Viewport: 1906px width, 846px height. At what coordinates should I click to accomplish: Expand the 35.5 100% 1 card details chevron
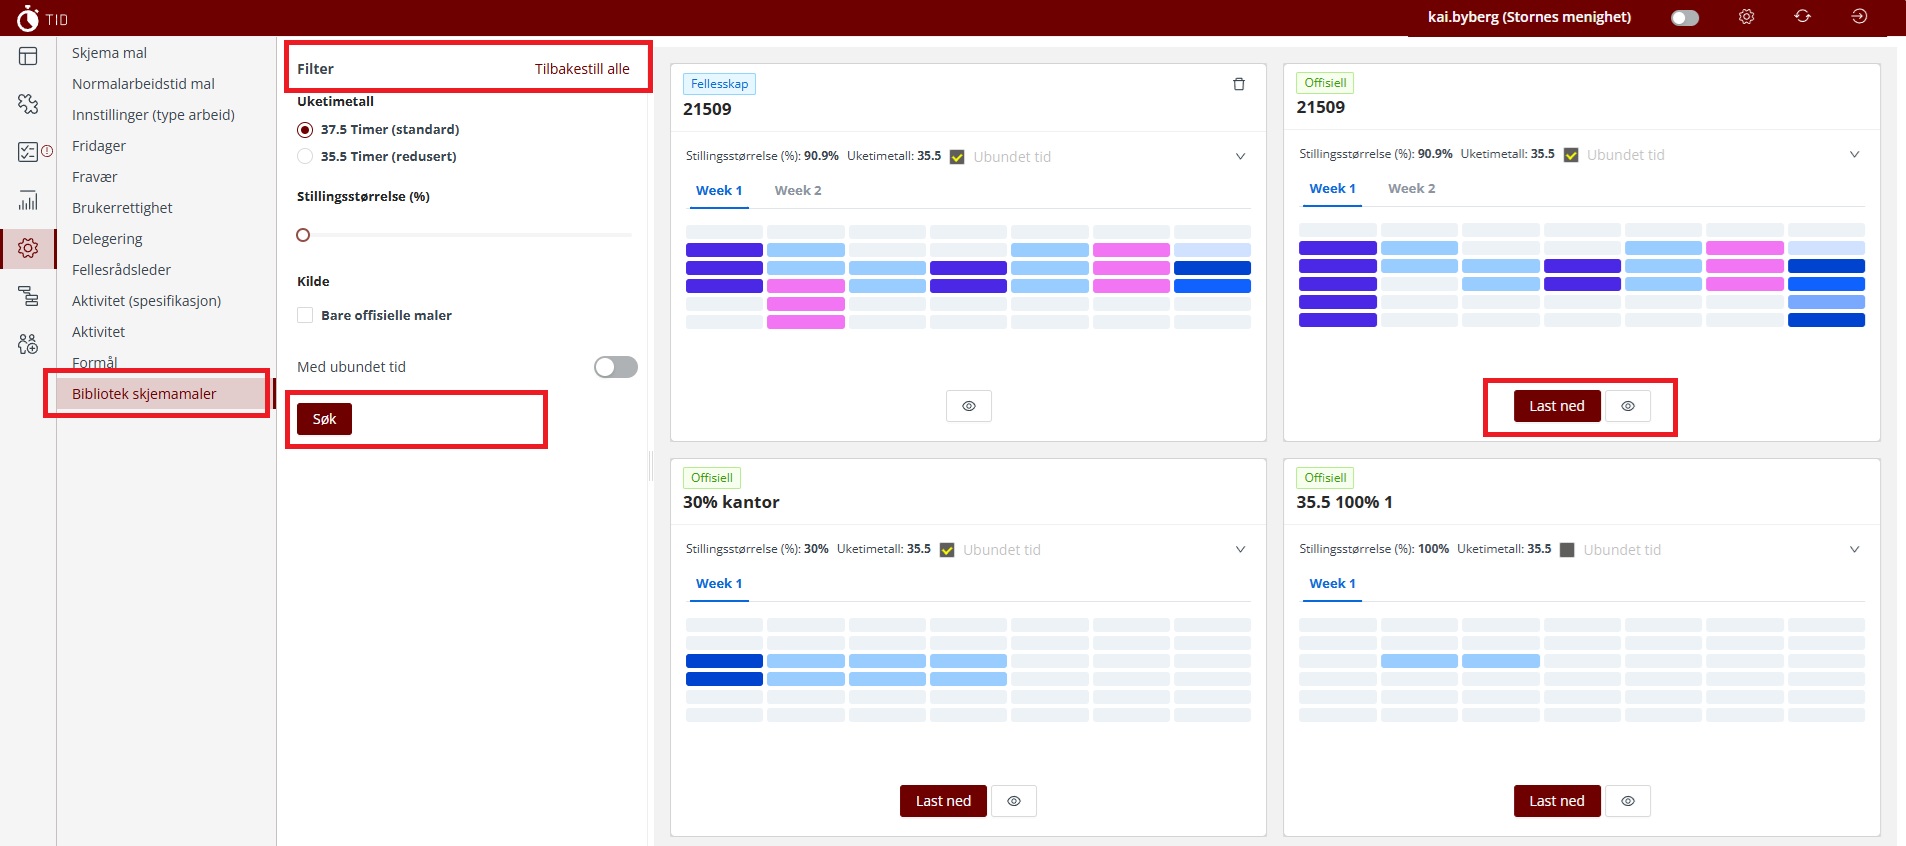pyautogui.click(x=1854, y=549)
